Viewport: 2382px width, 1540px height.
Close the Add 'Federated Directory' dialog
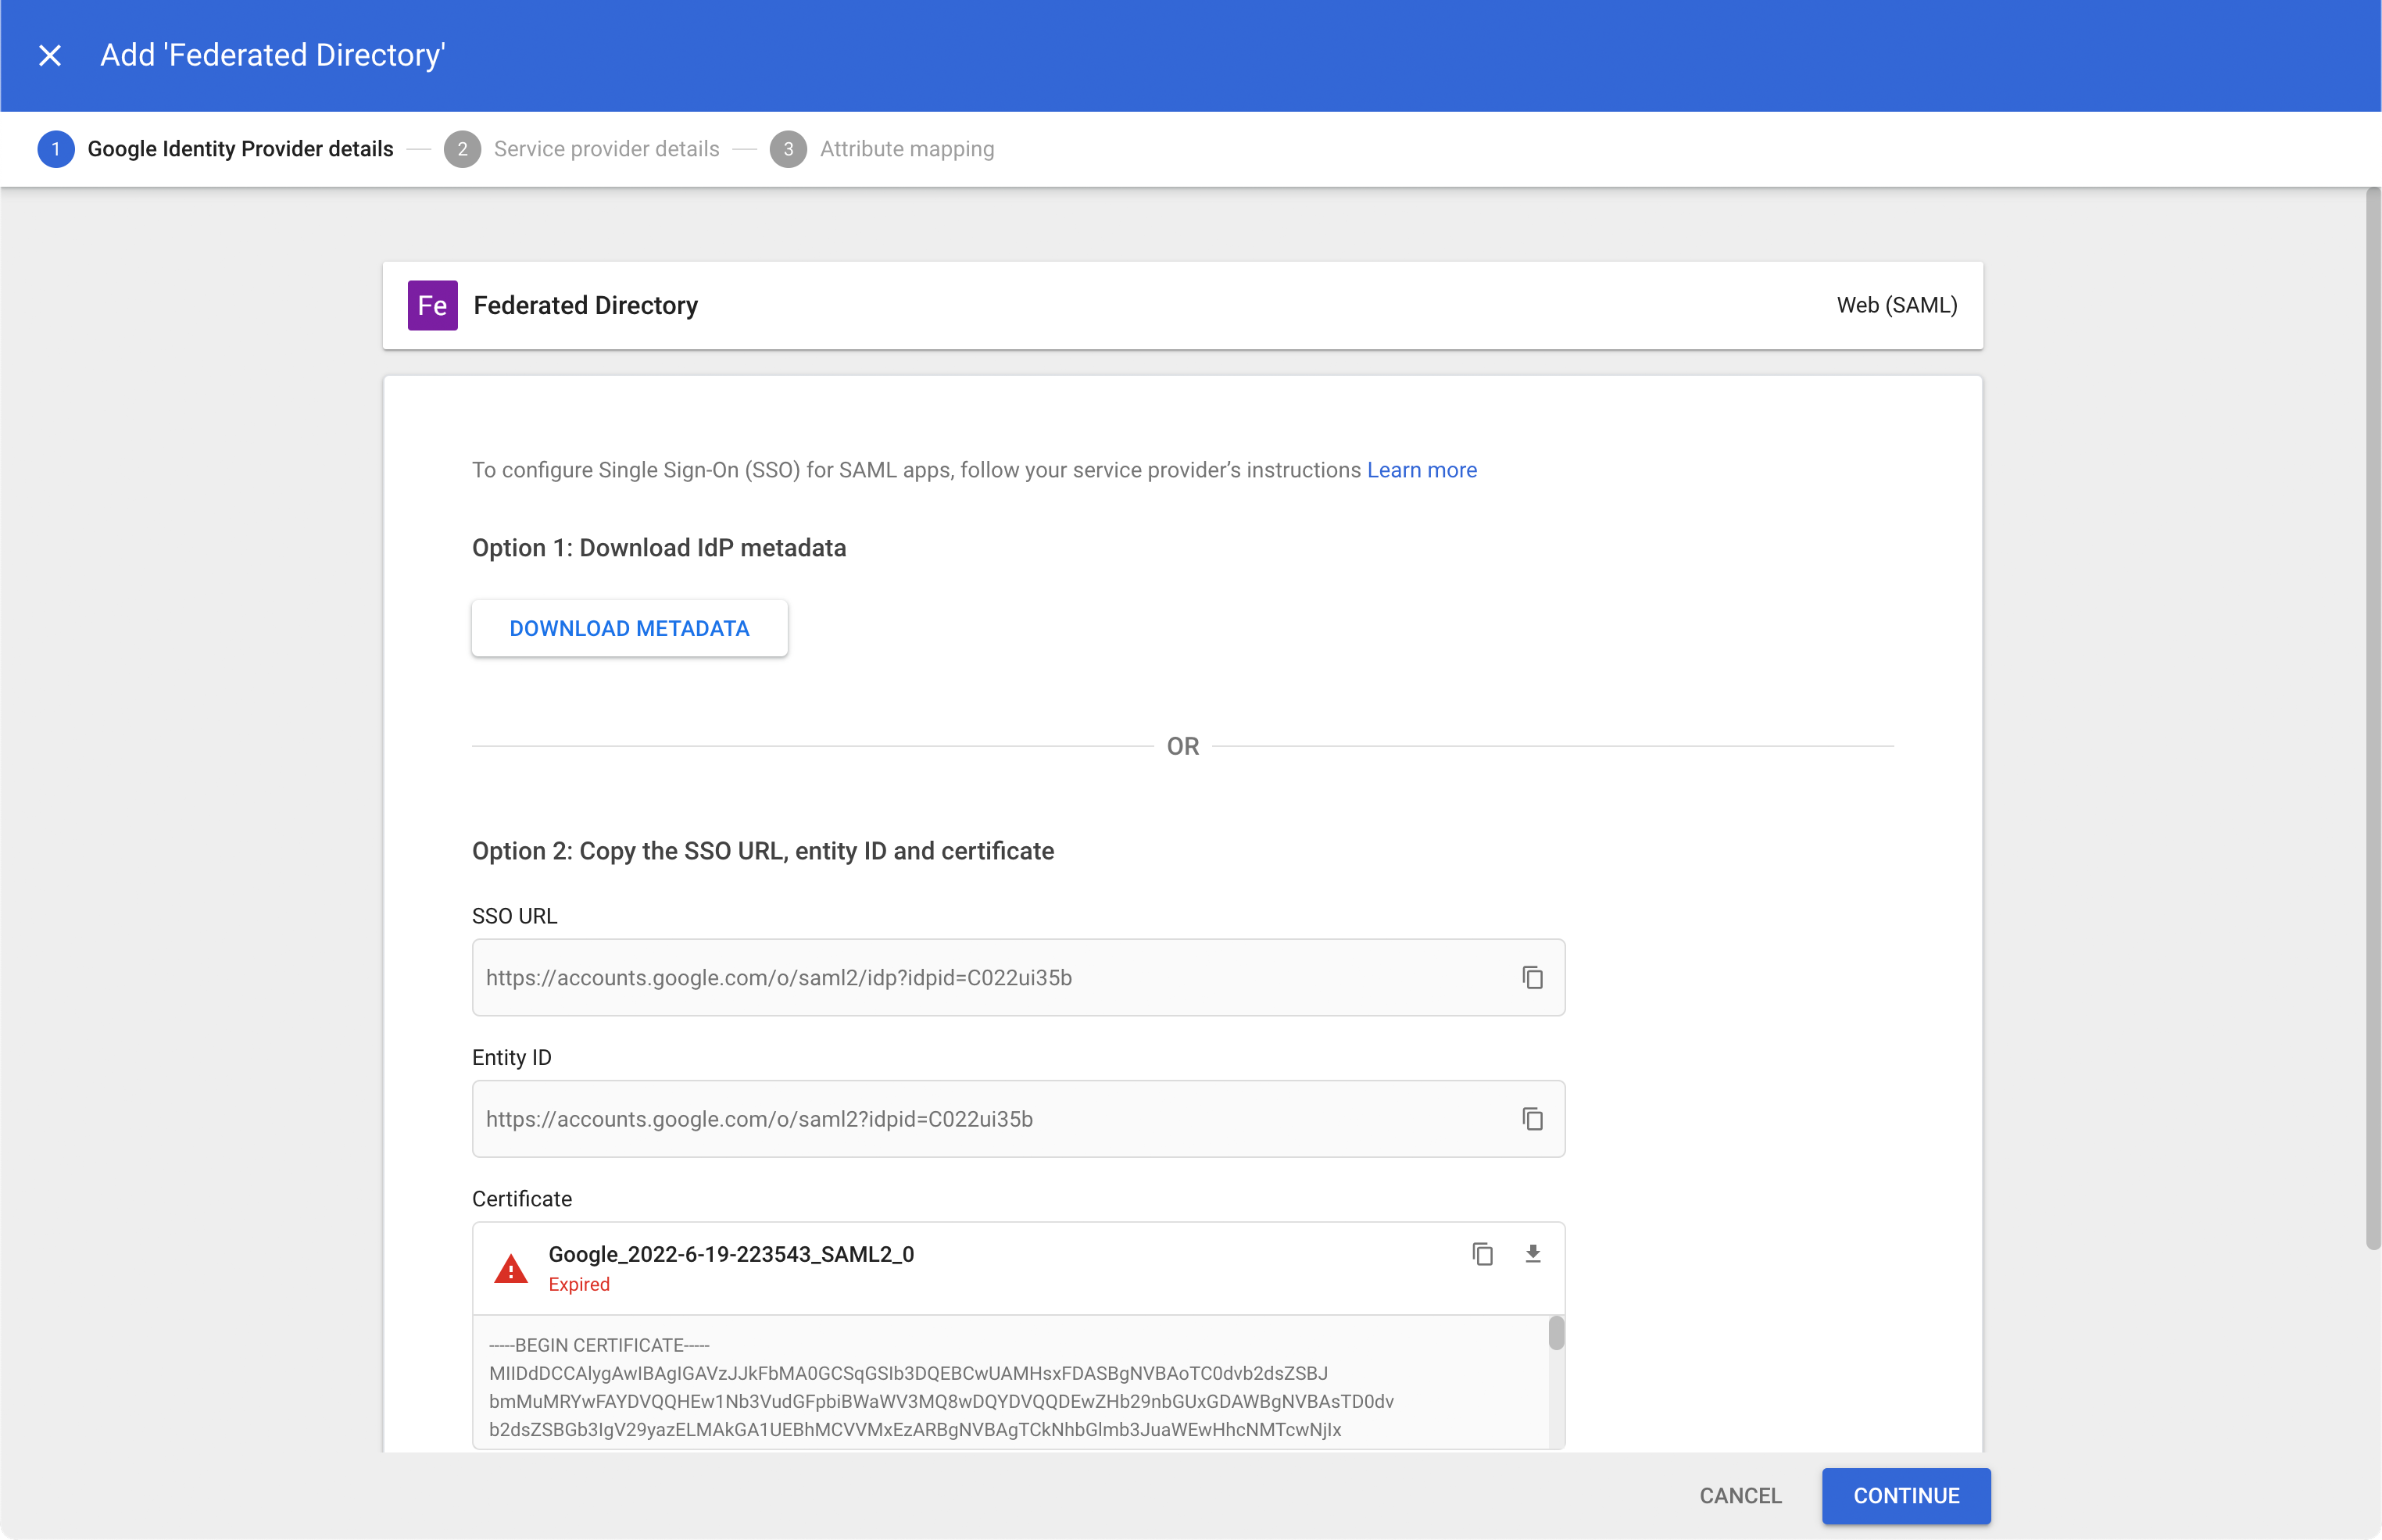pos(49,55)
